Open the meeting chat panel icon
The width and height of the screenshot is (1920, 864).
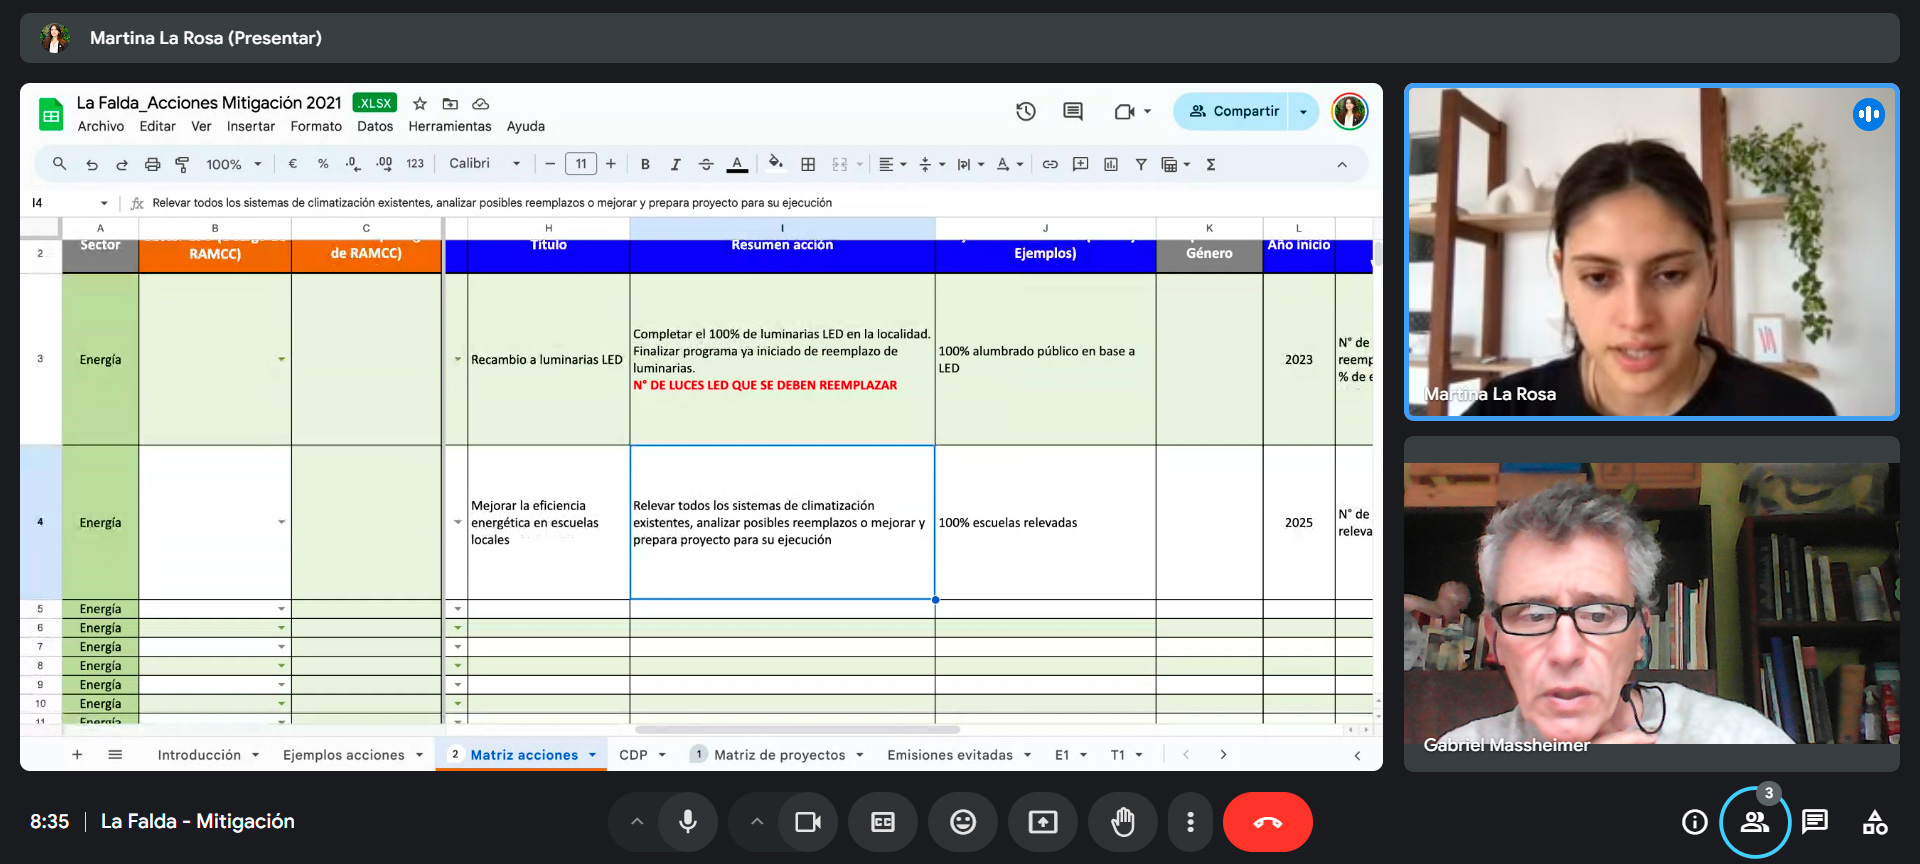pos(1814,822)
